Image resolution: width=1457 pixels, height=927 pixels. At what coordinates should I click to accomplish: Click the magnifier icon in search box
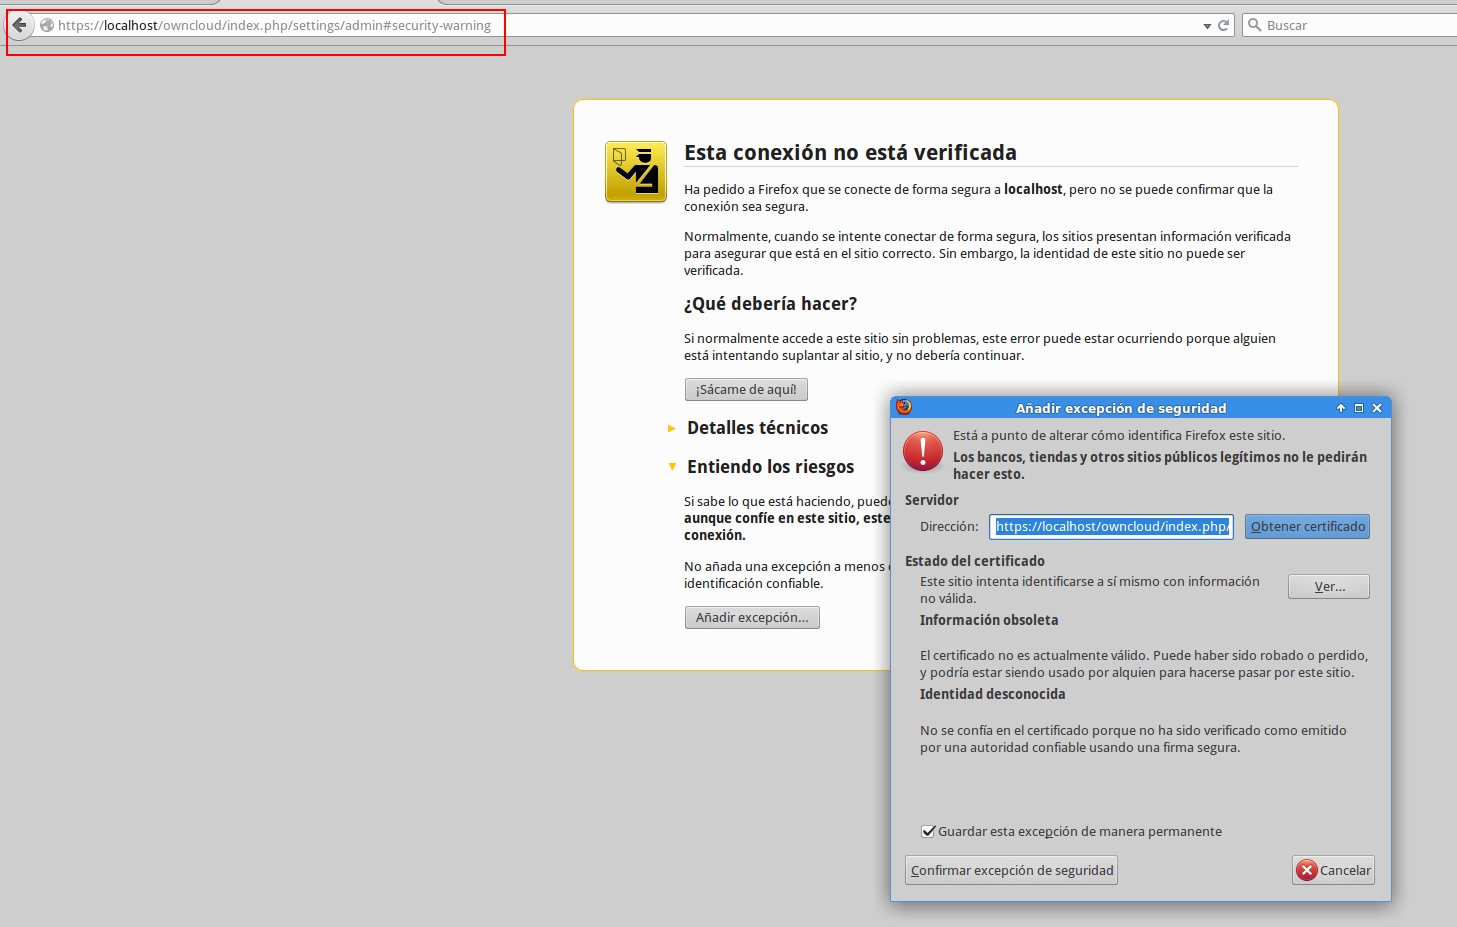click(x=1255, y=25)
